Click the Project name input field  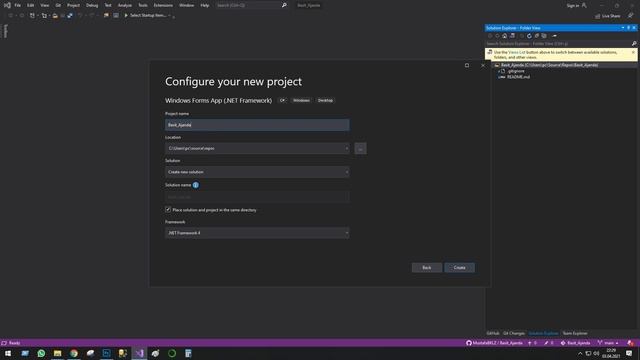coord(257,125)
